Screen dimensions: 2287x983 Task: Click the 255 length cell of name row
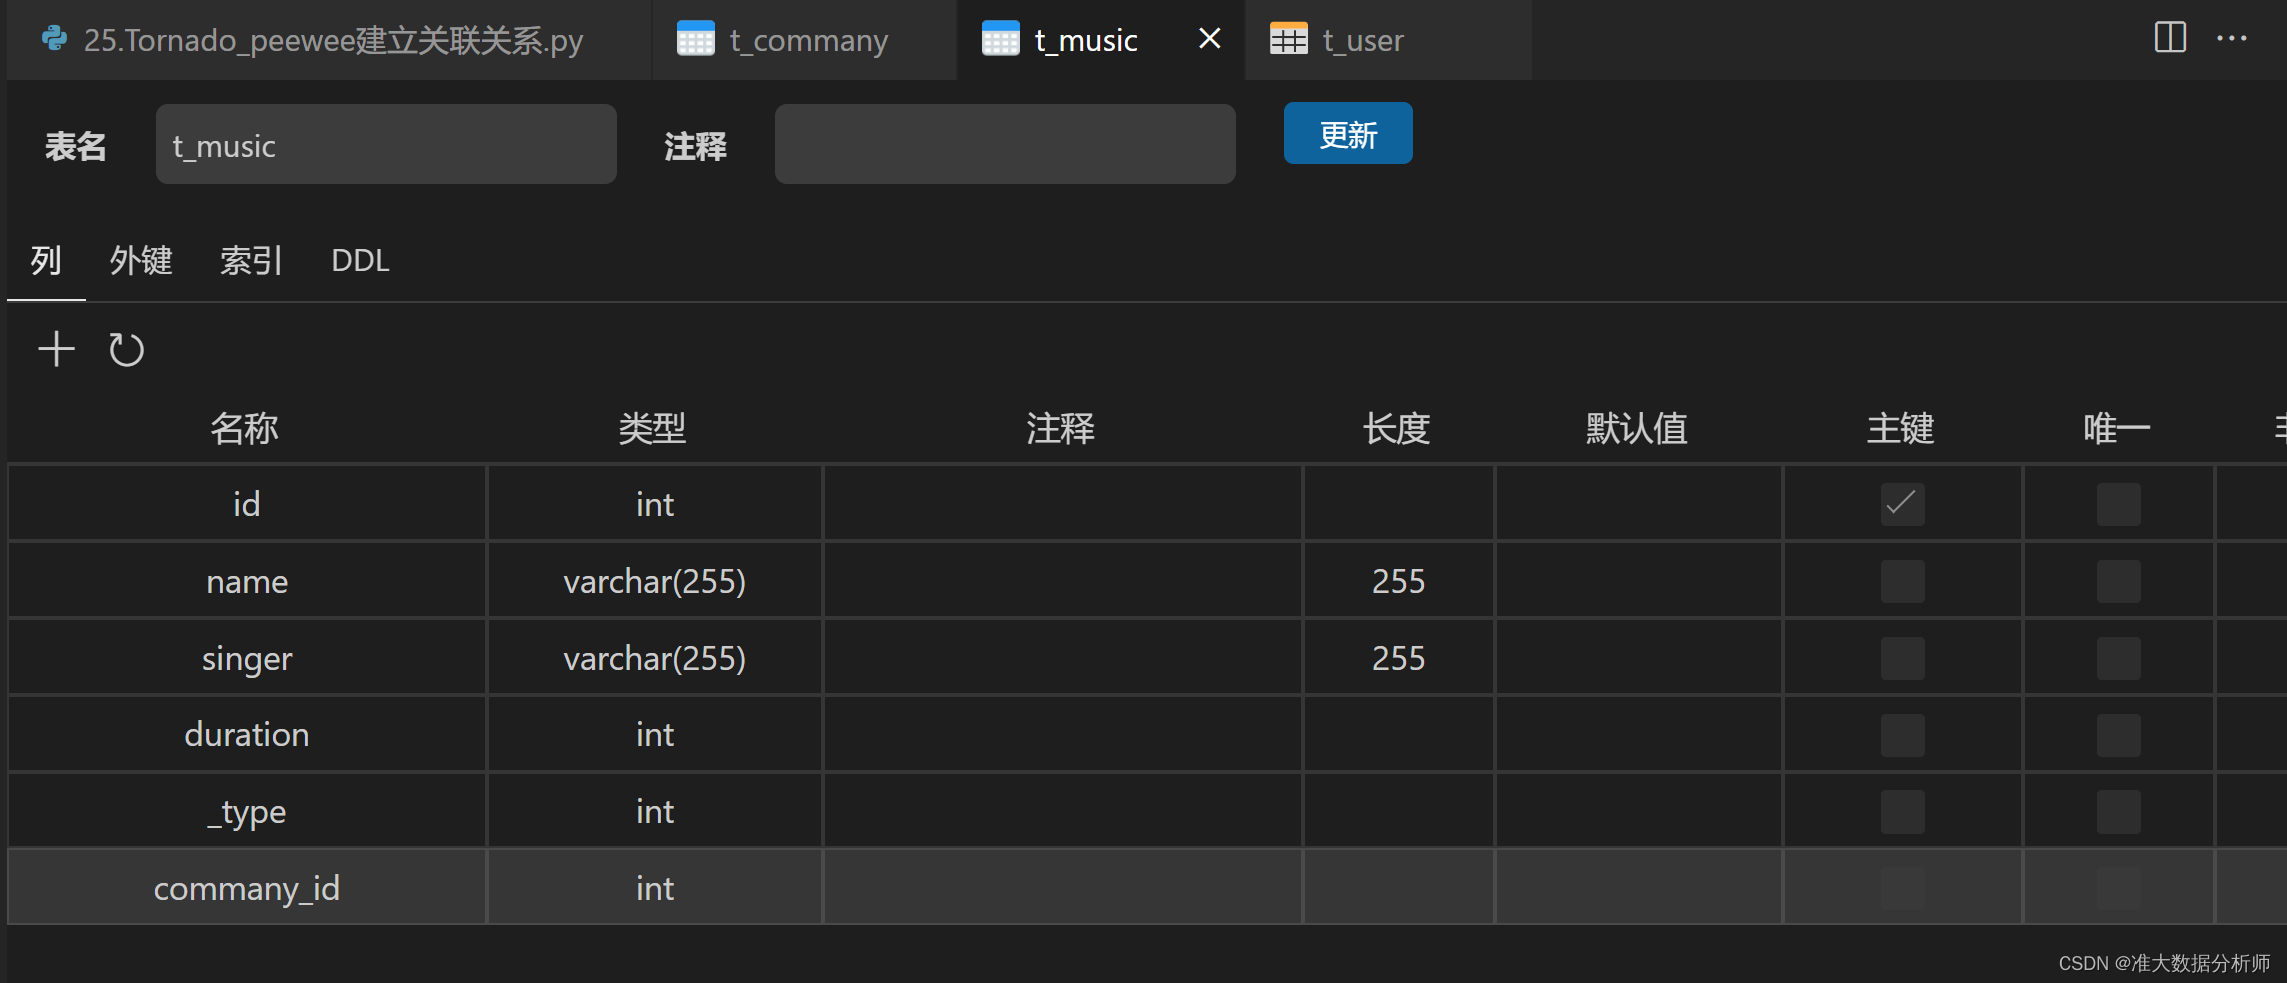[1398, 581]
